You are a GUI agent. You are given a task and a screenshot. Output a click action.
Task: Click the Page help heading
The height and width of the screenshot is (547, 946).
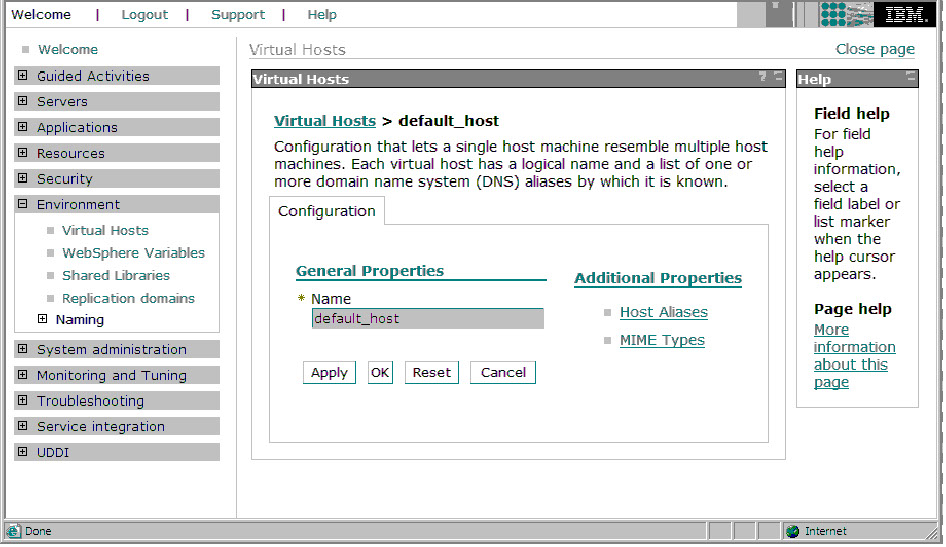tap(852, 309)
